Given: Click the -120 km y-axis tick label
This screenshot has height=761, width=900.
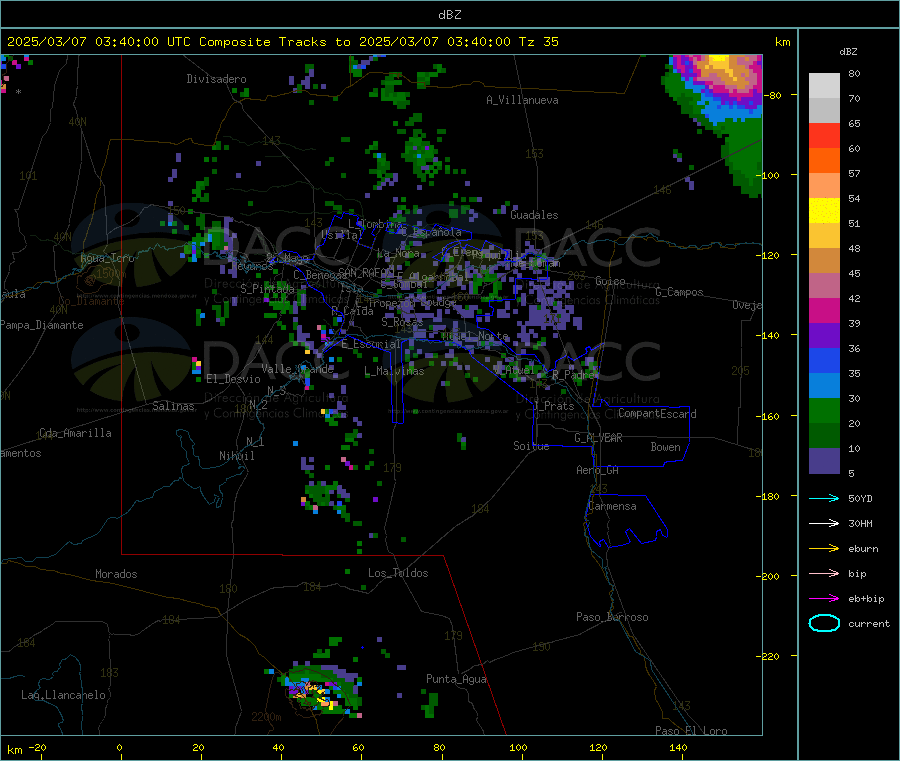Looking at the screenshot, I should (770, 255).
